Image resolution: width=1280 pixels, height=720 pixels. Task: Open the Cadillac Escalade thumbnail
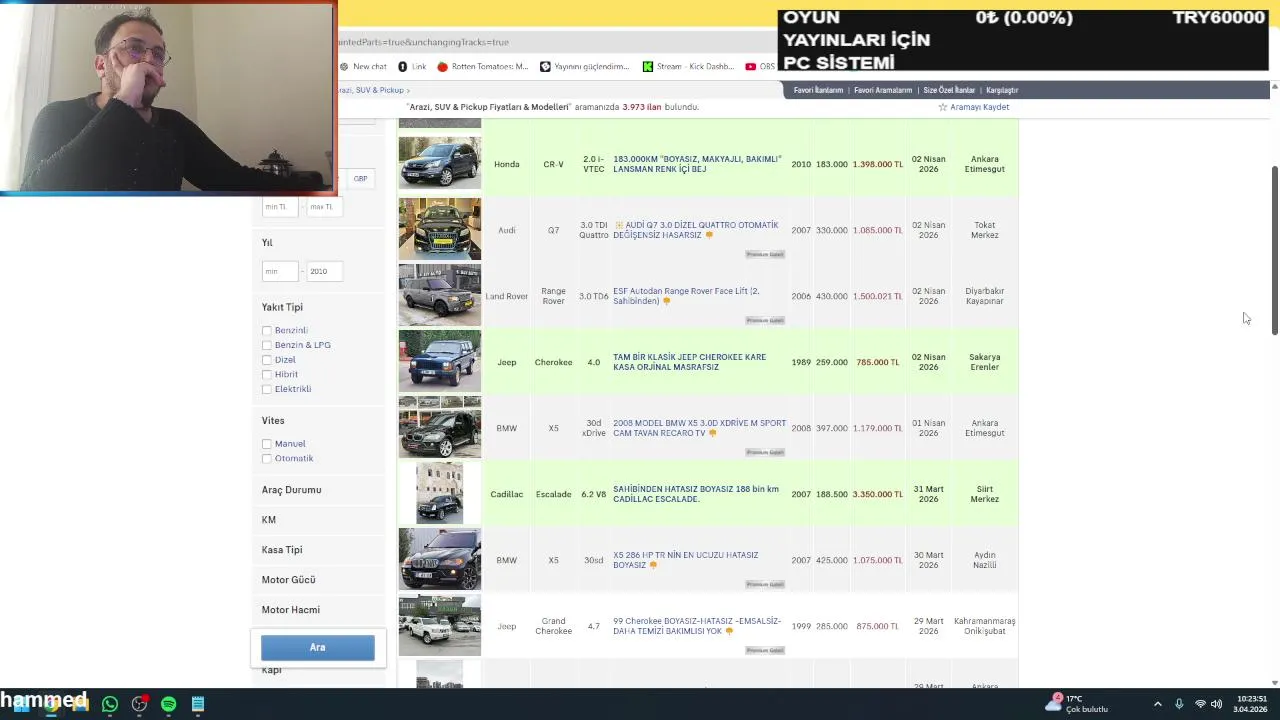[x=439, y=493]
